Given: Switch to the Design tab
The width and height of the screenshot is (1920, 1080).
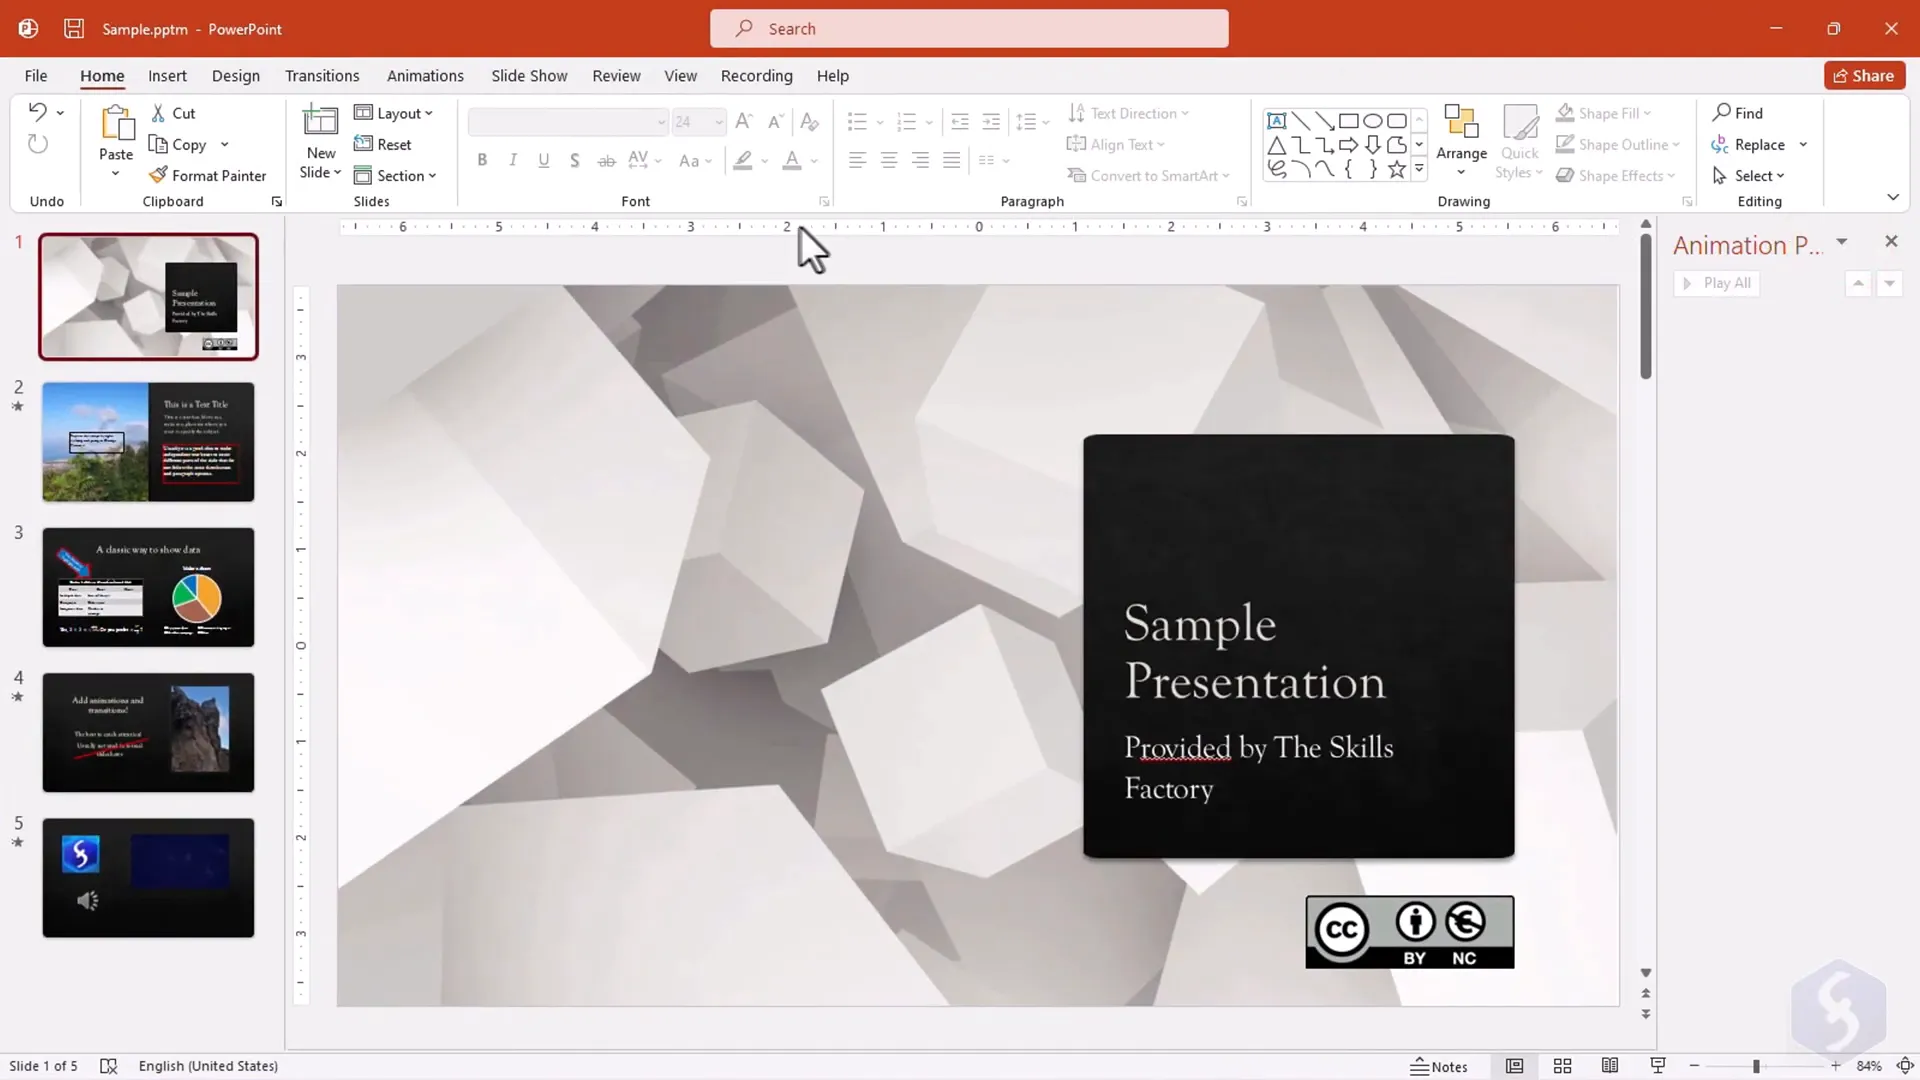Looking at the screenshot, I should click(x=235, y=76).
